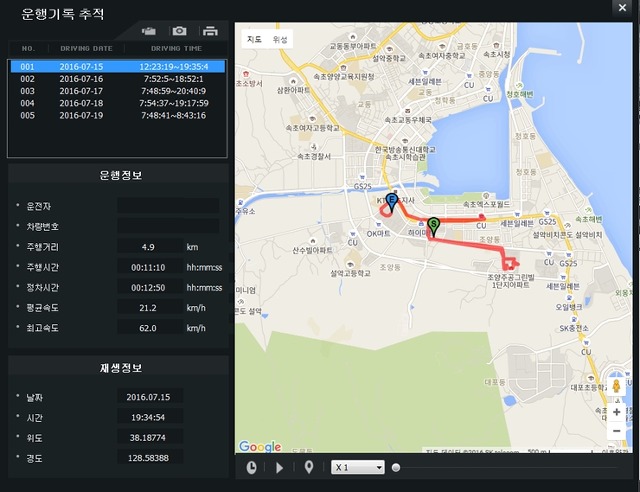
Task: Click the 설악고등학교 map label
Action: [x=350, y=273]
